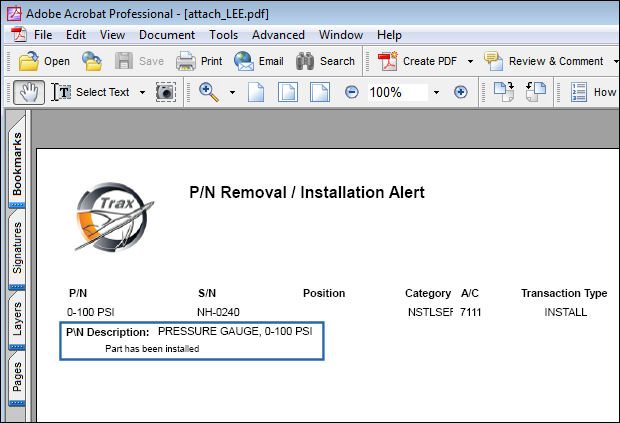The image size is (620, 423).
Task: Select the Select Text tool icon
Action: point(61,93)
